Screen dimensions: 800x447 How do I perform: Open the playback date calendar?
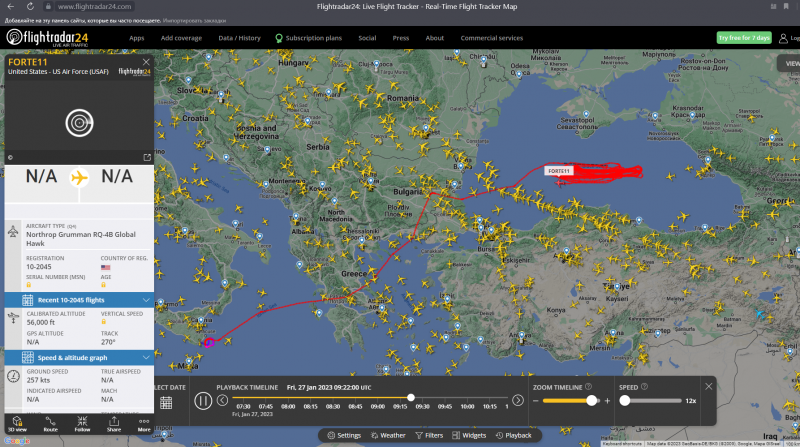pyautogui.click(x=166, y=403)
